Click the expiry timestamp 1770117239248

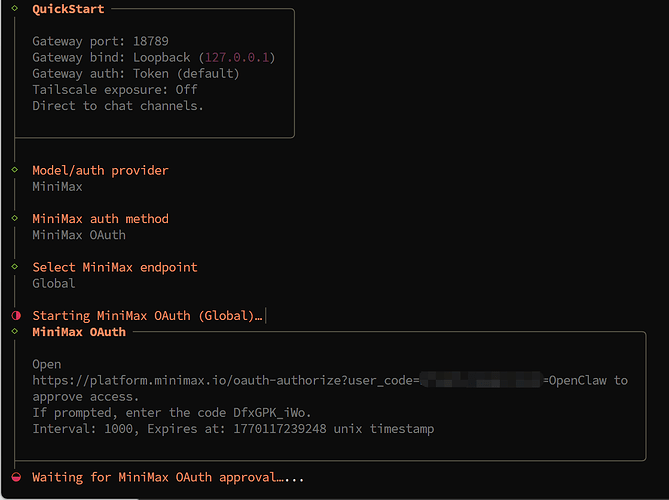[x=280, y=429]
